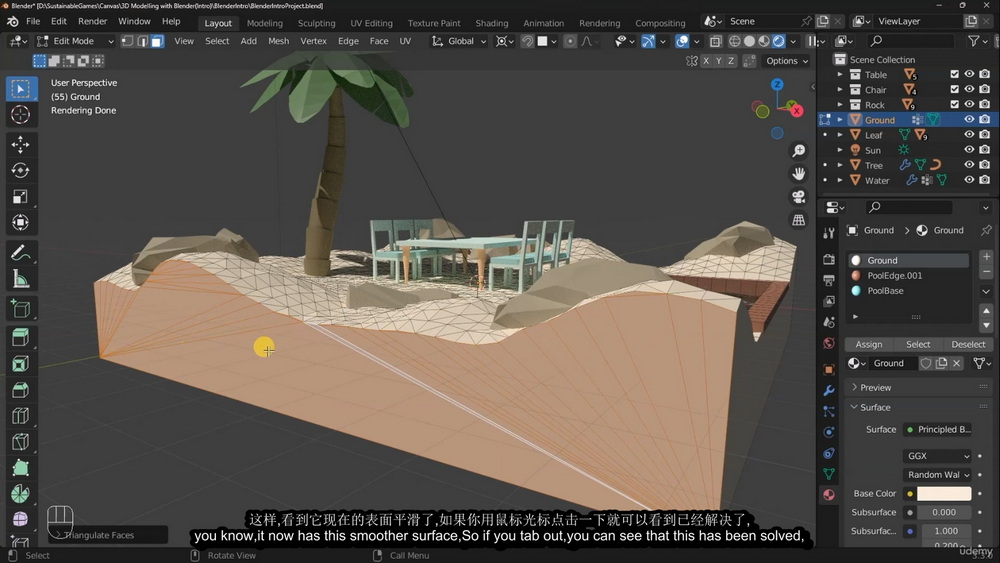Screen dimensions: 1000x563
Task: Open the Render properties tab icon
Action: [829, 260]
